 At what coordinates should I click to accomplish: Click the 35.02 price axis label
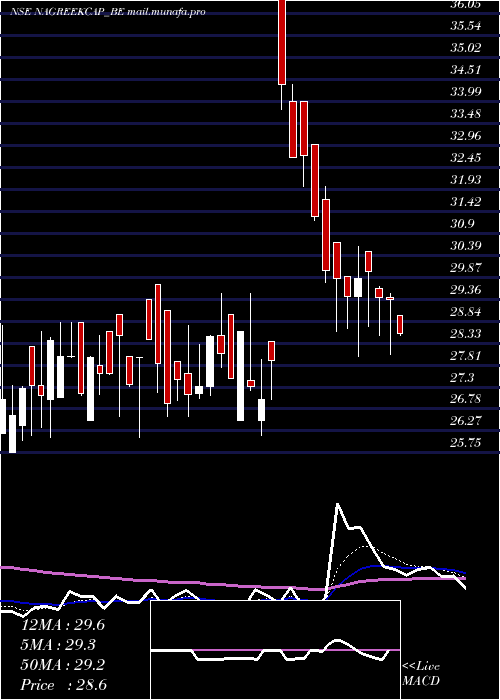(x=465, y=48)
